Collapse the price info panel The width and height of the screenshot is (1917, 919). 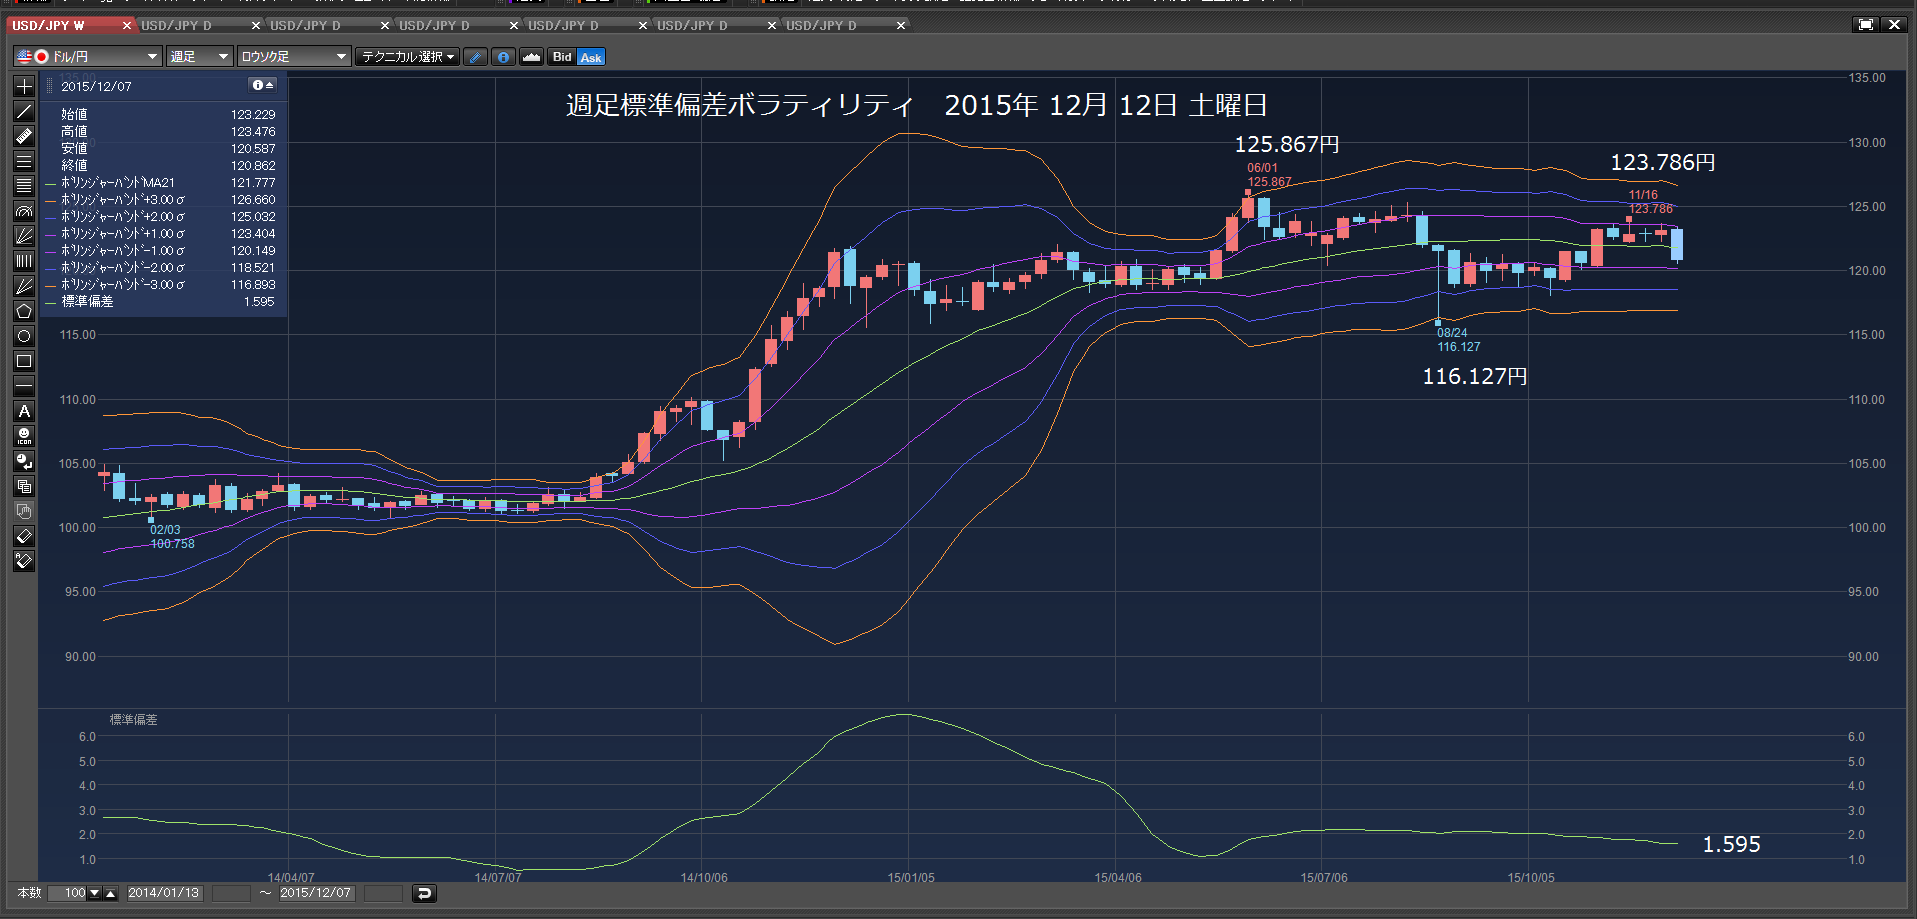(x=263, y=86)
